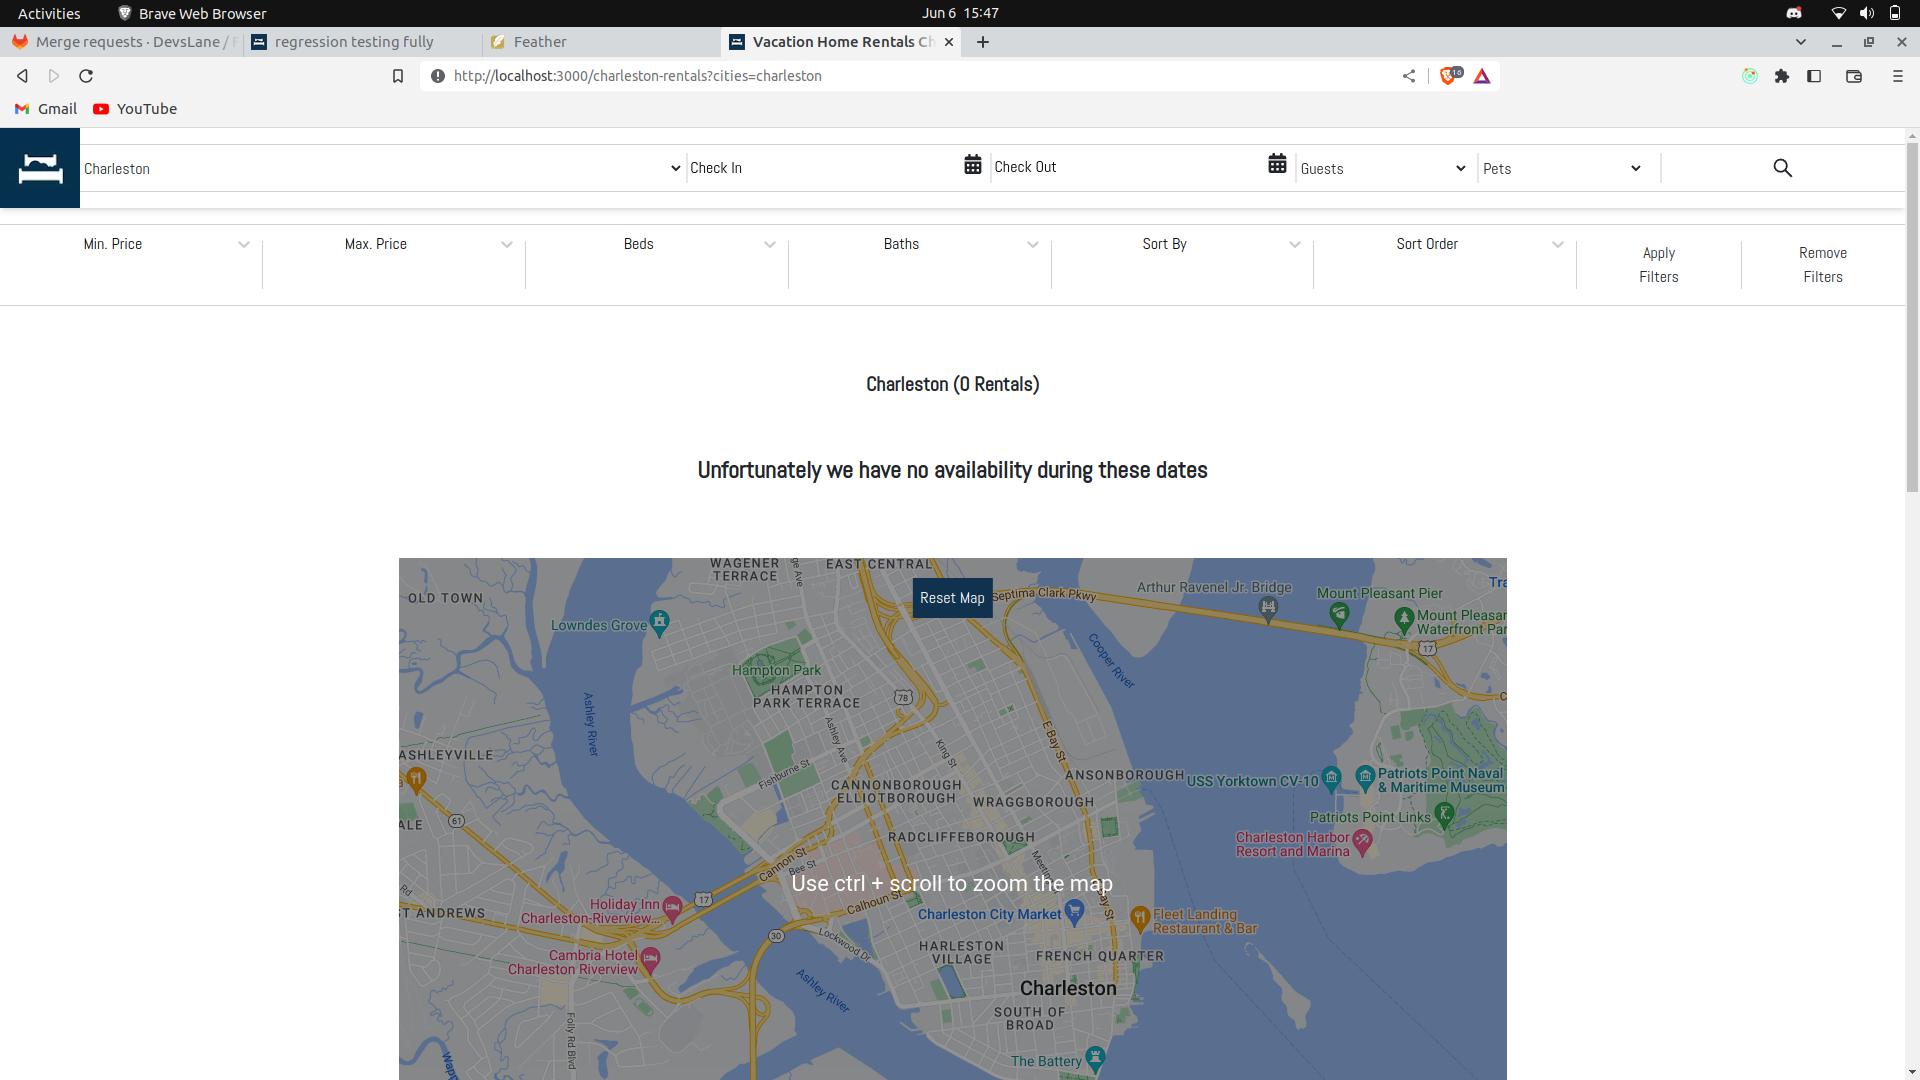The width and height of the screenshot is (1920, 1080).
Task: Toggle the browser sidebar panel
Action: pyautogui.click(x=1814, y=76)
